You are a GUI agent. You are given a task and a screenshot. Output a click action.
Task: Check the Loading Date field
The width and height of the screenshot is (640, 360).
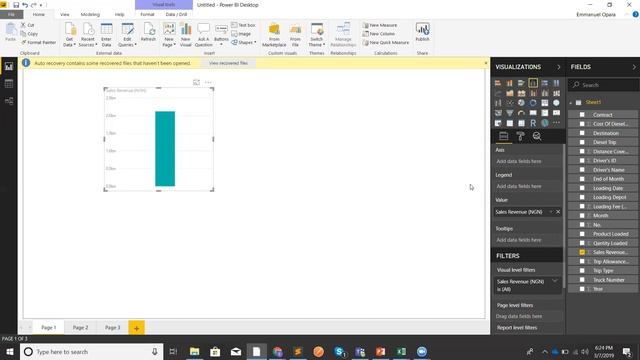(x=582, y=188)
